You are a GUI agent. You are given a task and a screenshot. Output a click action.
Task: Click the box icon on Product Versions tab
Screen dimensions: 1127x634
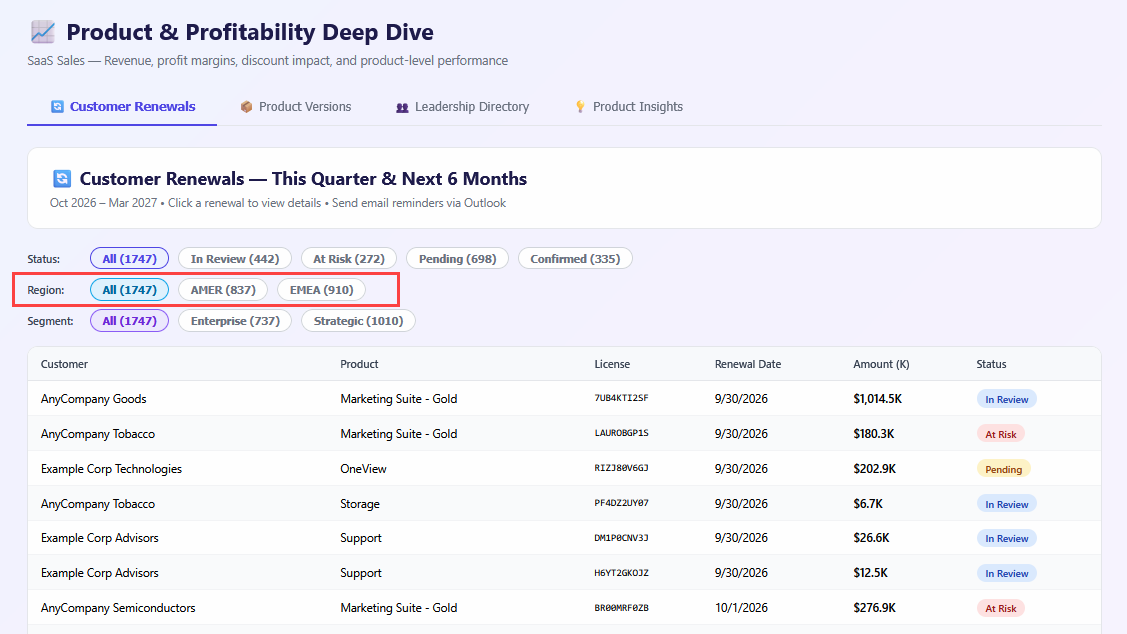pyautogui.click(x=247, y=106)
